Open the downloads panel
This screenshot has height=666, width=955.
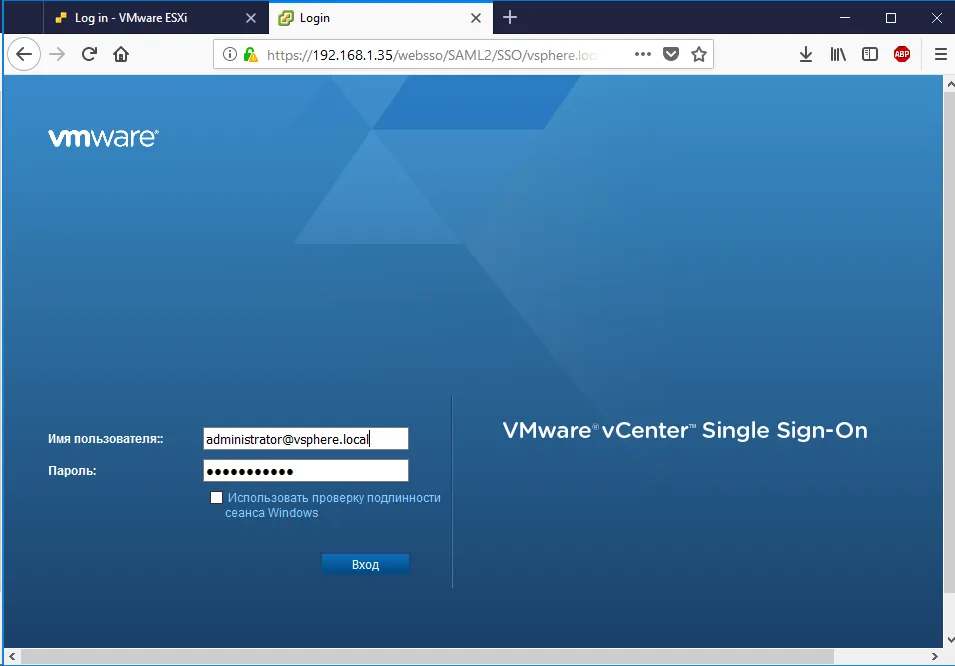(806, 54)
